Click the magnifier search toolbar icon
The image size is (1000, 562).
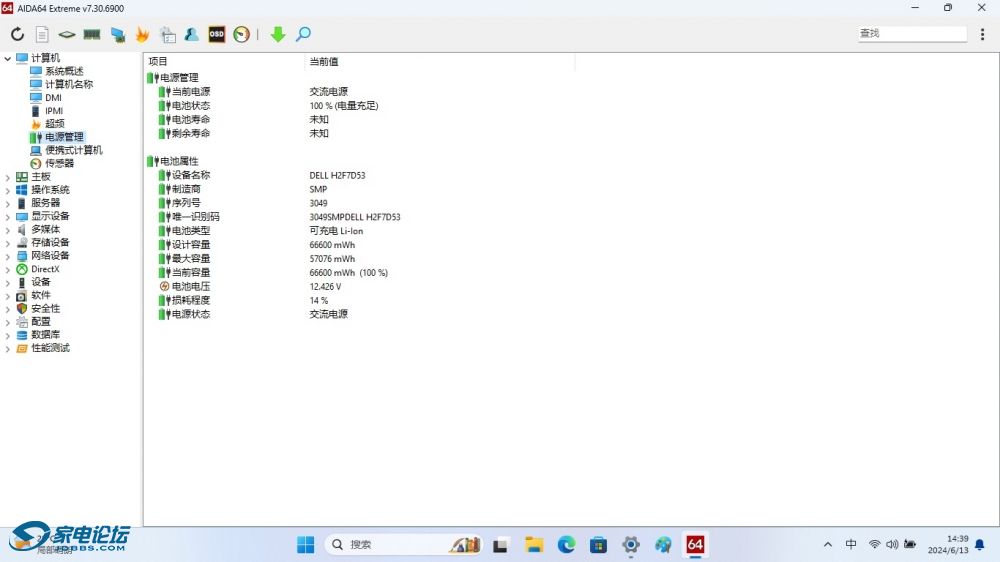pos(304,34)
